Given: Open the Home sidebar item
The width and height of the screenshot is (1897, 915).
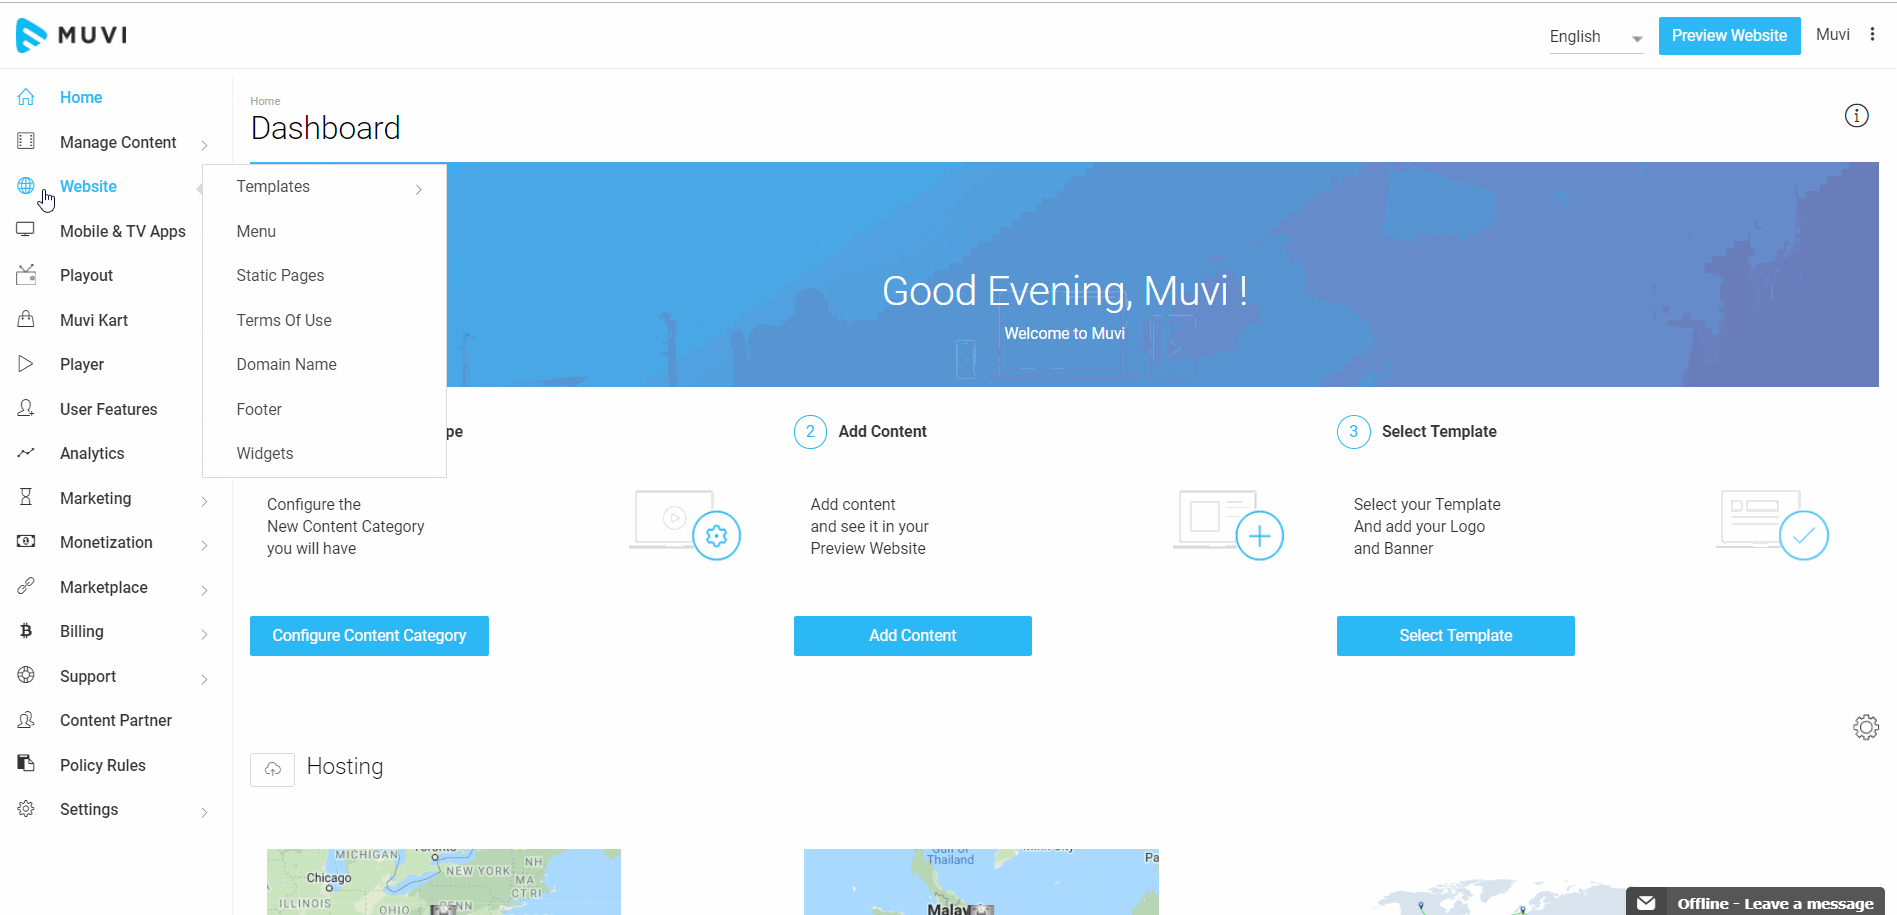Looking at the screenshot, I should click(x=81, y=97).
